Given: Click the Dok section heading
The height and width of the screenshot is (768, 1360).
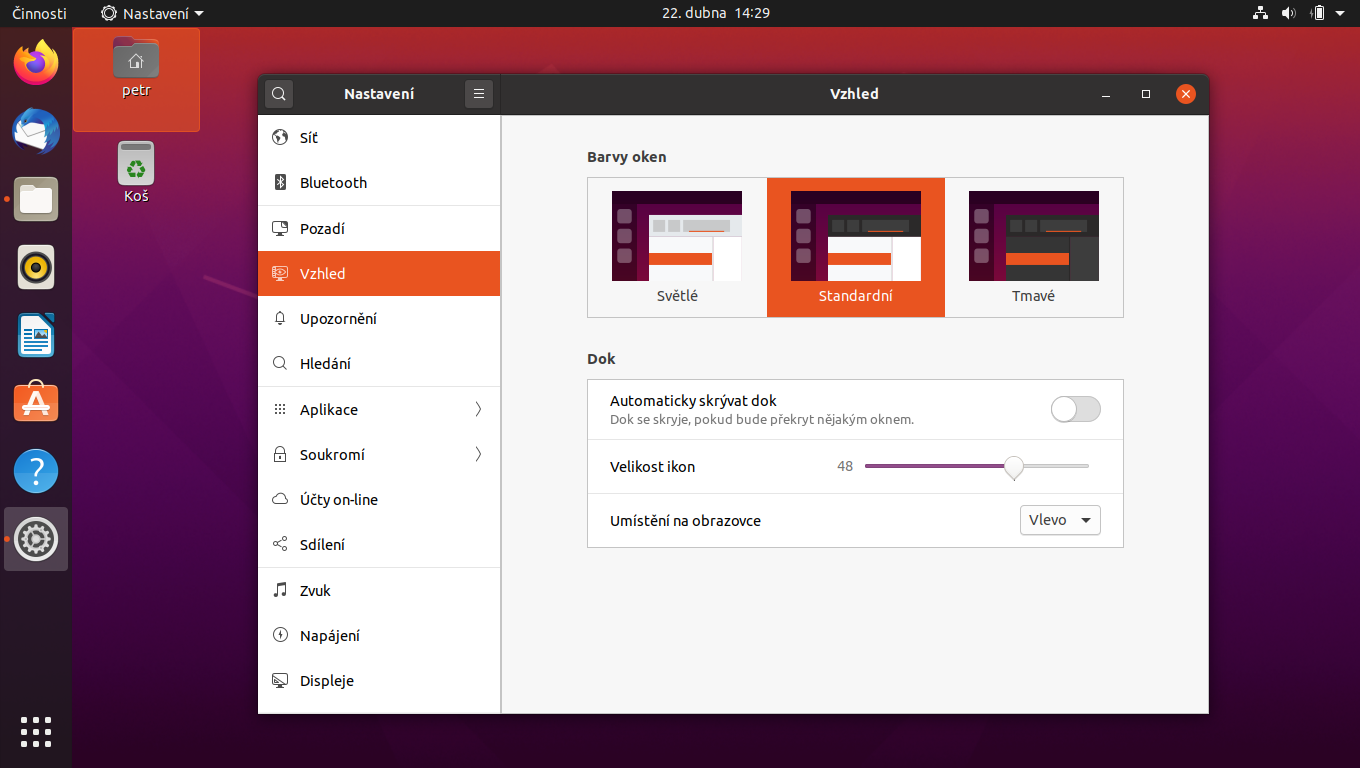Looking at the screenshot, I should pos(601,358).
